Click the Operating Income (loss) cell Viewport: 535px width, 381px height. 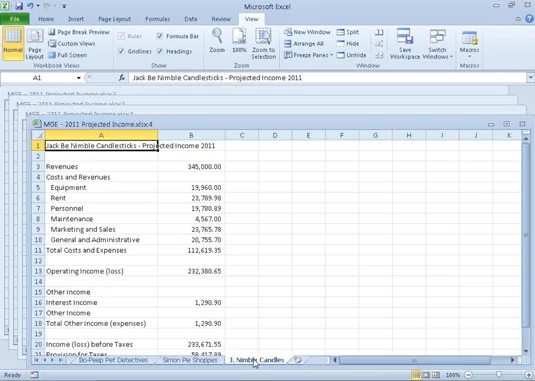[x=101, y=271]
